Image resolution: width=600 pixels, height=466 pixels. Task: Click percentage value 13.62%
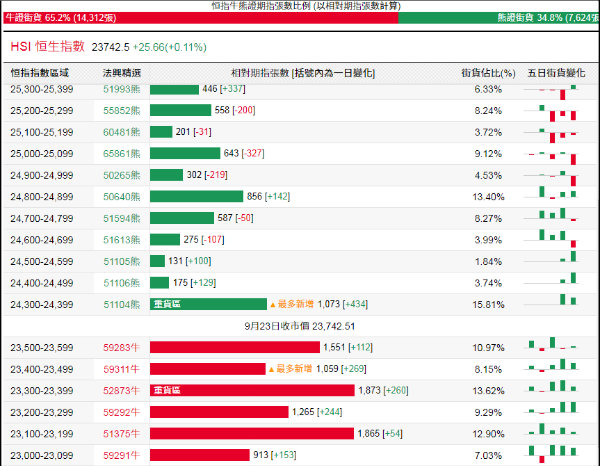pos(488,391)
